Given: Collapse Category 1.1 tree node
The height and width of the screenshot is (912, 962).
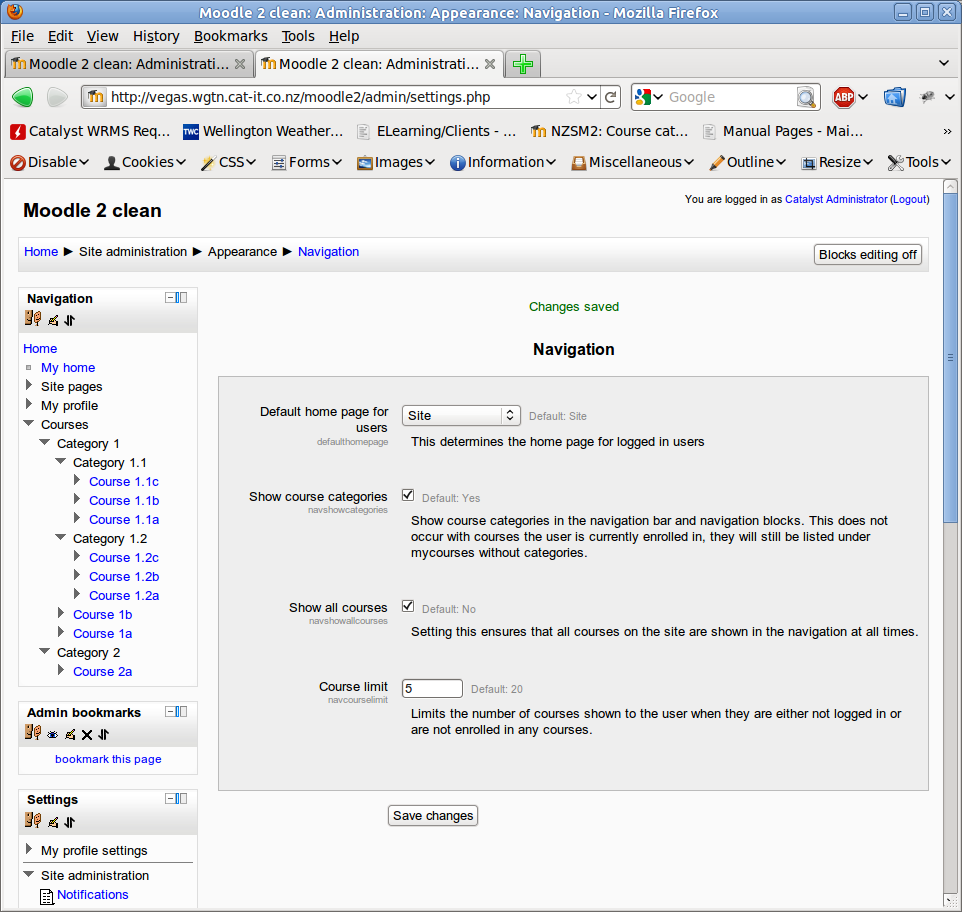Looking at the screenshot, I should pyautogui.click(x=61, y=461).
